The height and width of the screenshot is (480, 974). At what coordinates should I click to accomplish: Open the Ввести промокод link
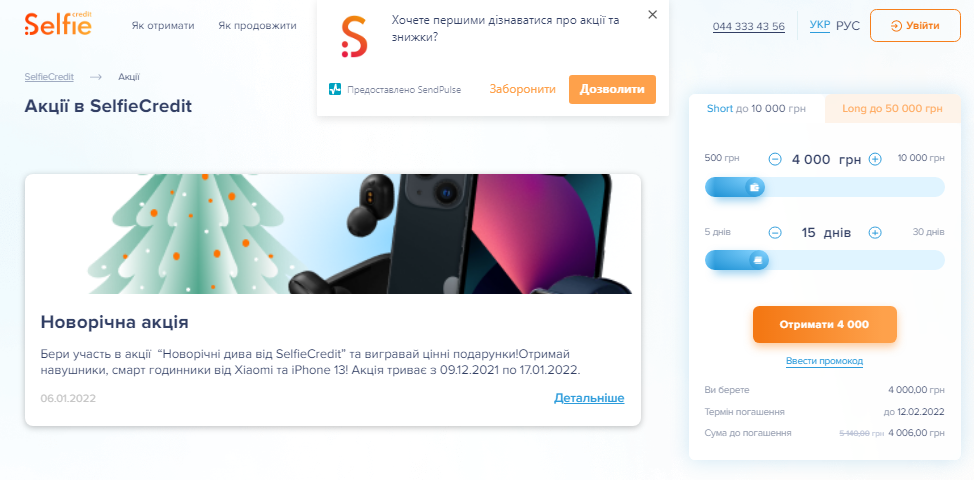pos(824,361)
